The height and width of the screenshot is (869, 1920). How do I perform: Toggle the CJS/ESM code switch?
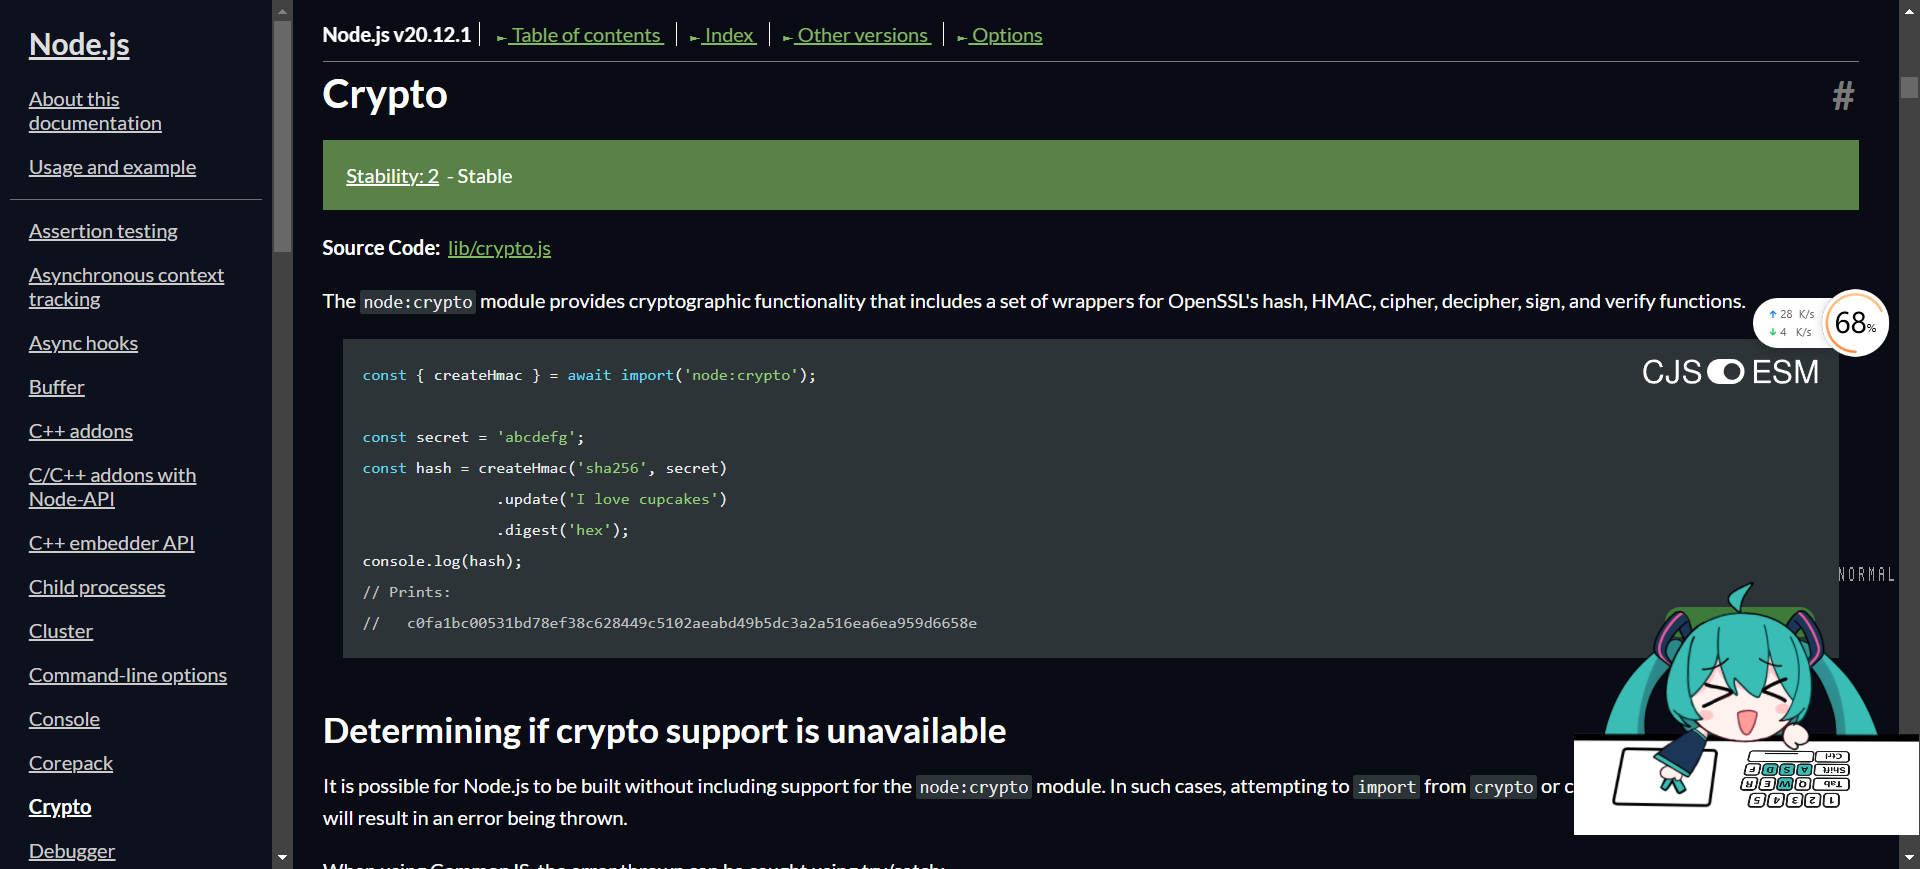pyautogui.click(x=1725, y=372)
